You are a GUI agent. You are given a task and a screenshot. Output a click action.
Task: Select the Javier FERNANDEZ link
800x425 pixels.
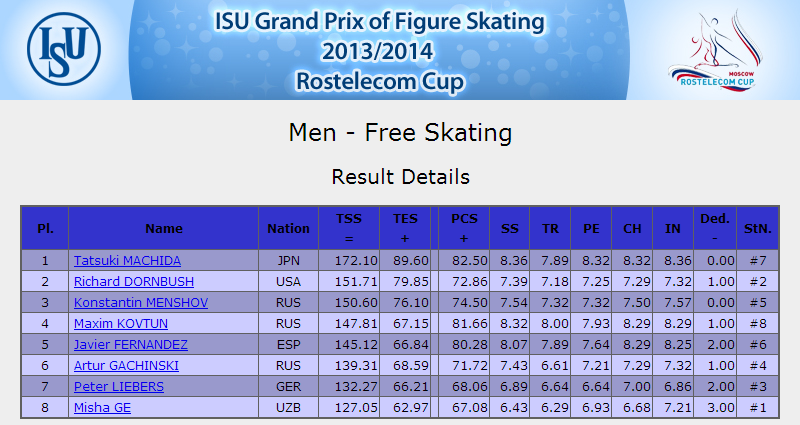(131, 344)
